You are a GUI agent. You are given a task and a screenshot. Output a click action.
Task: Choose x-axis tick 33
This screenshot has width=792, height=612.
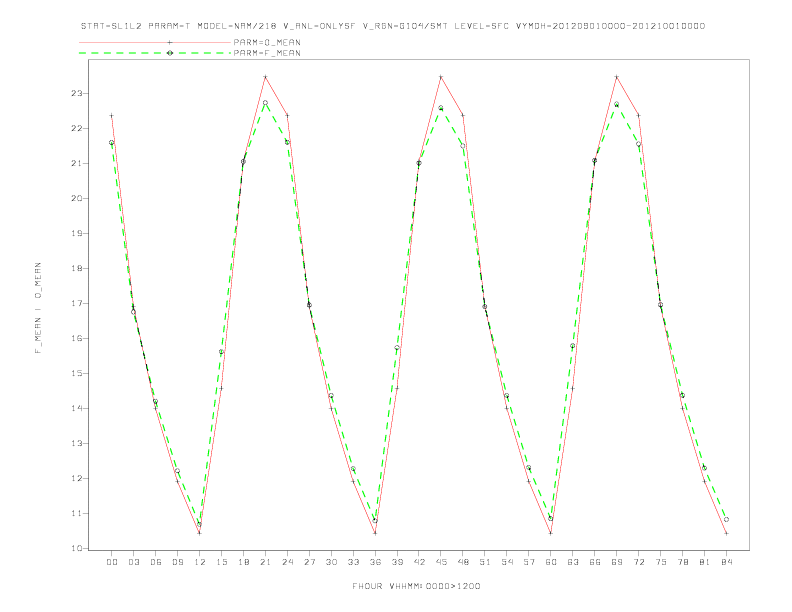click(x=353, y=562)
